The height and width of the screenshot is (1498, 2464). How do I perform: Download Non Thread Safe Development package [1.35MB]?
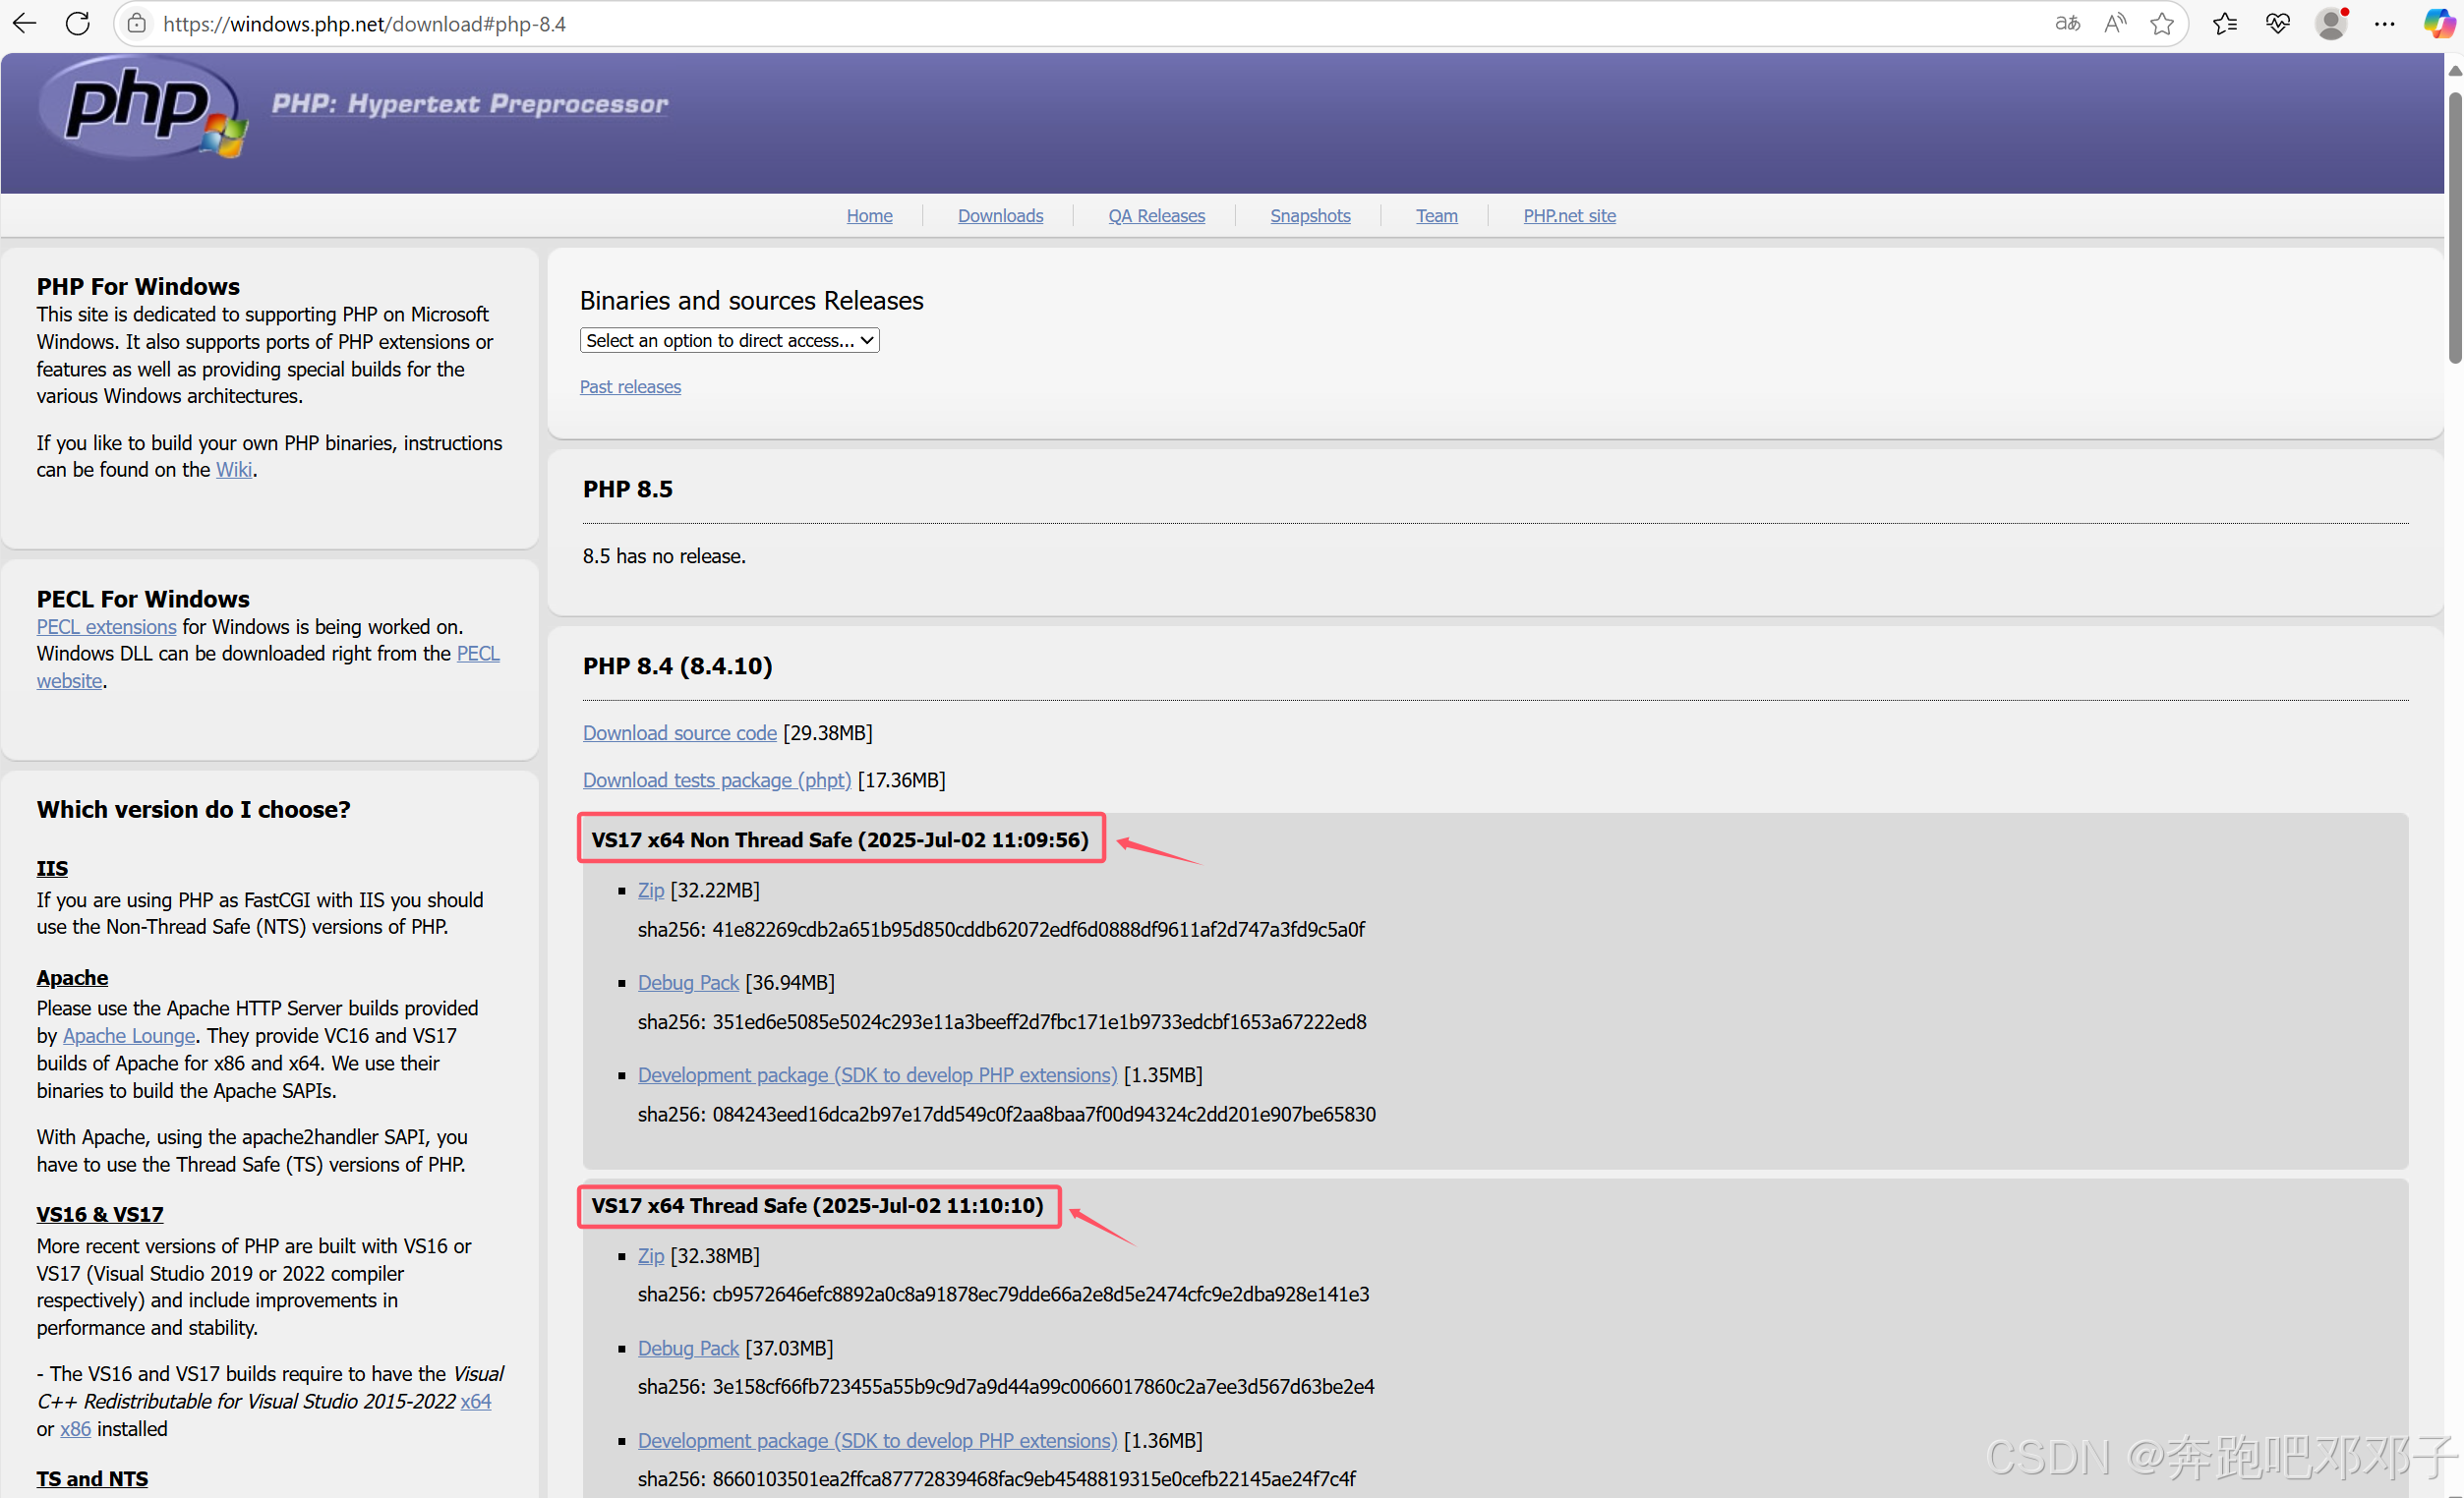click(877, 1075)
